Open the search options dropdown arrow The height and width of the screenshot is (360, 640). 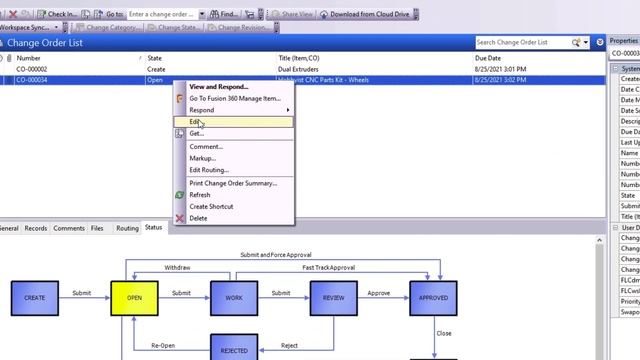click(586, 42)
